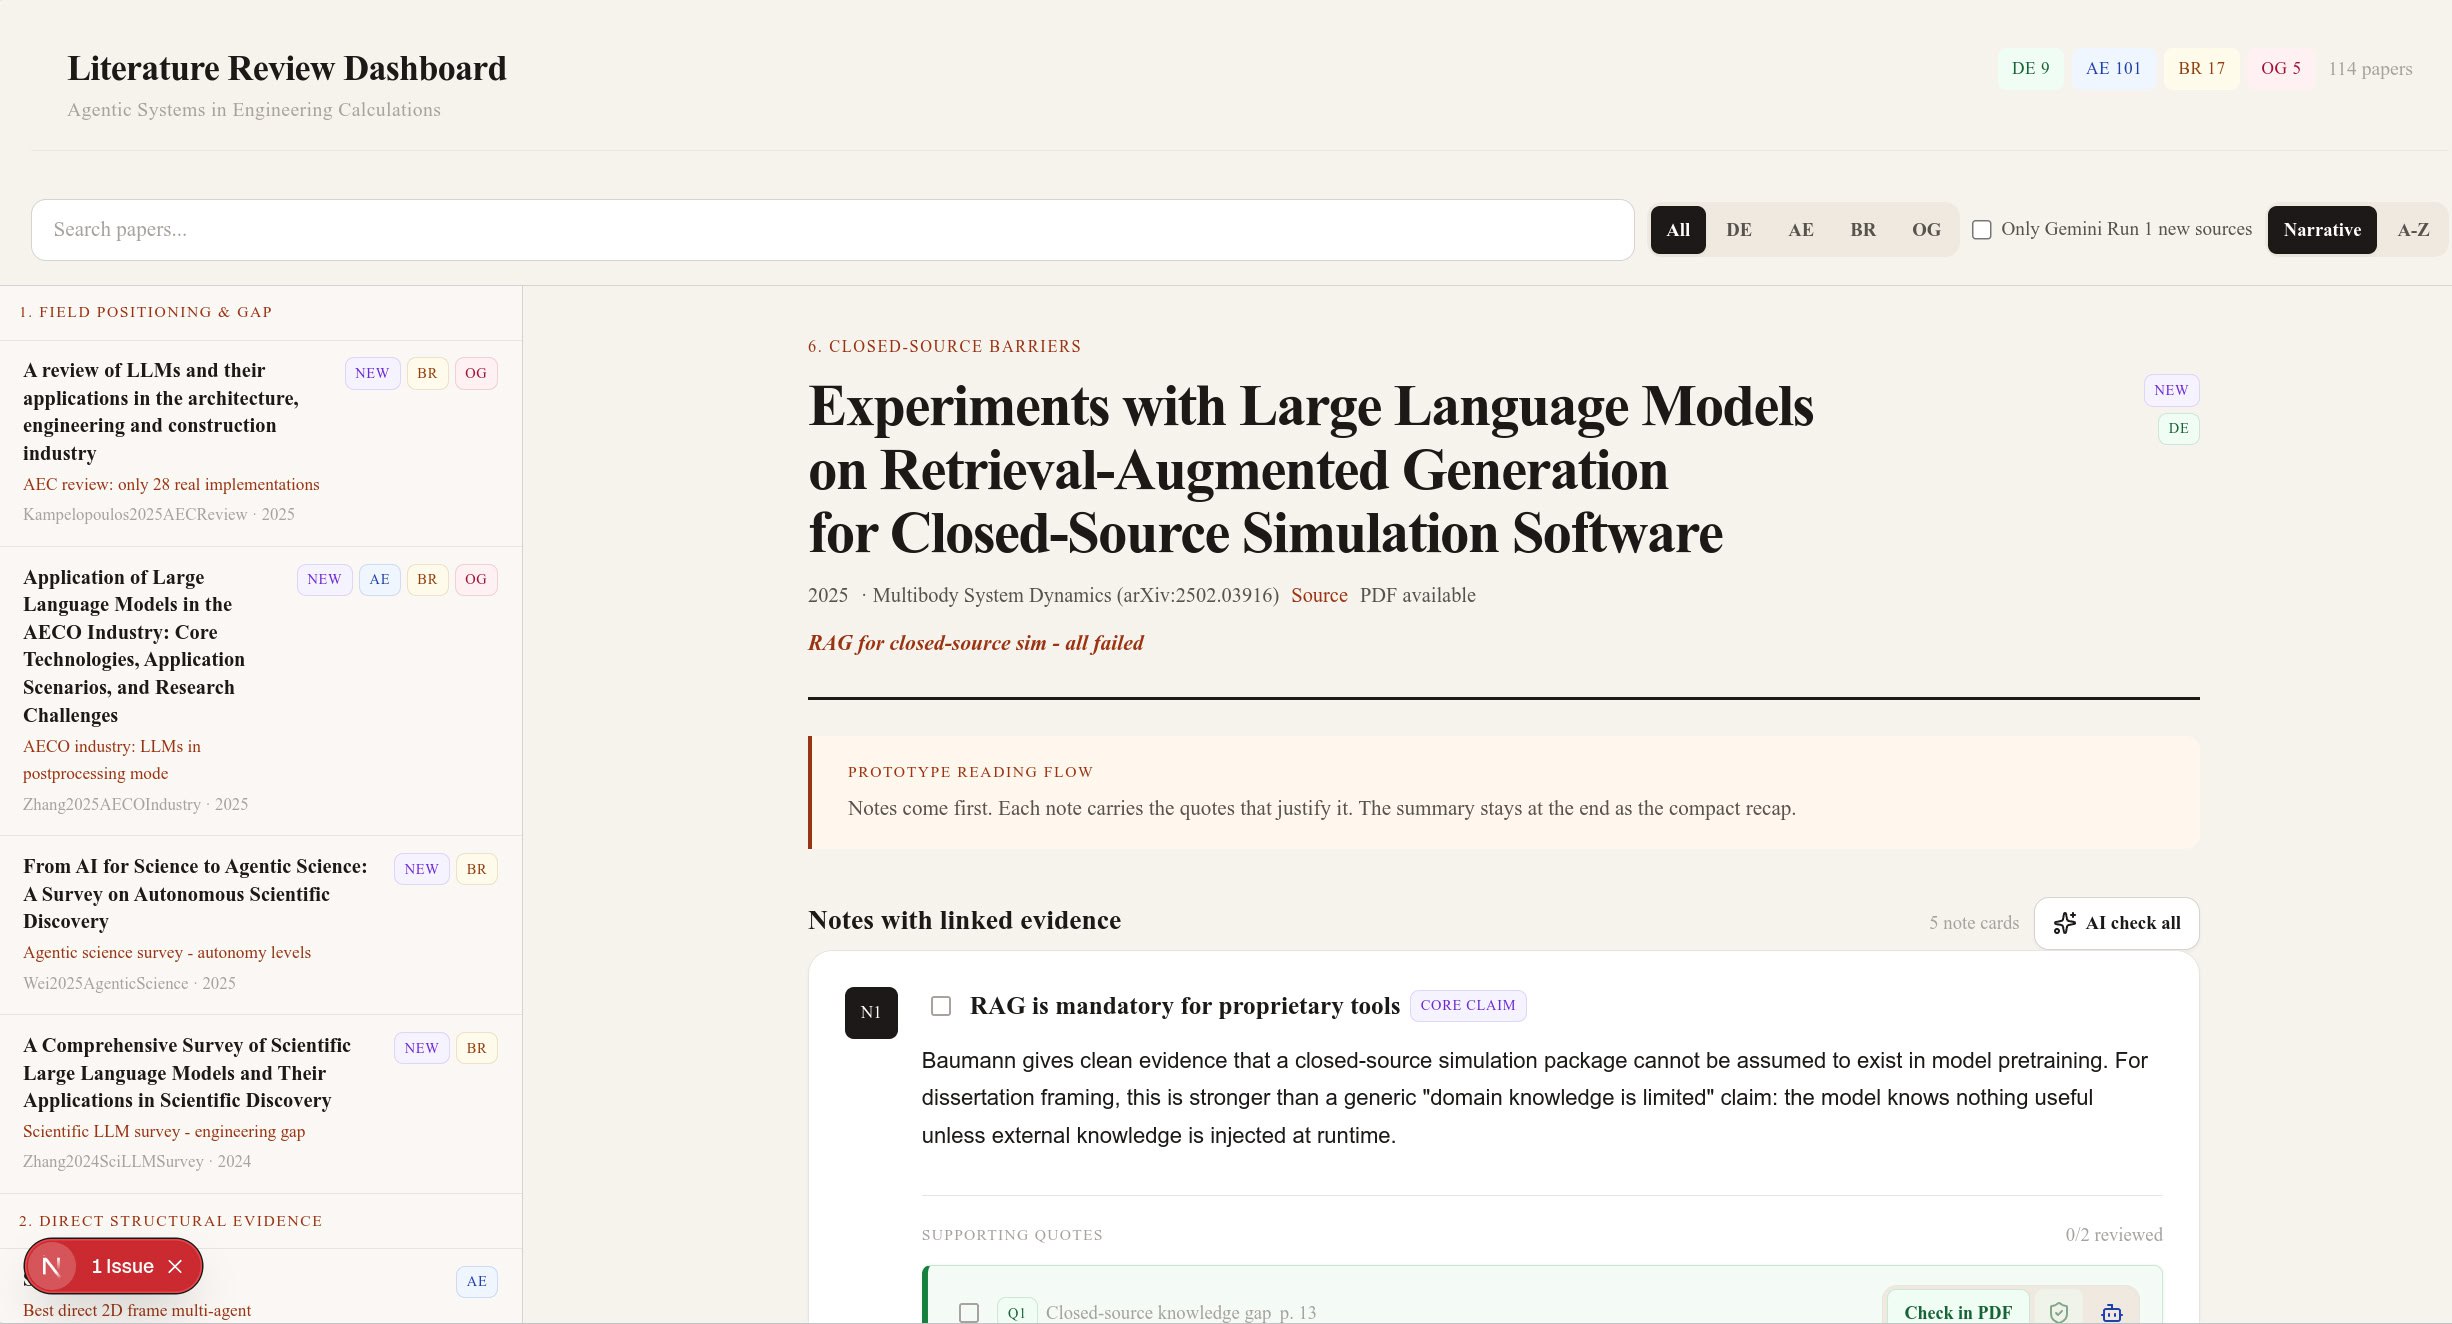This screenshot has height=1324, width=2452.
Task: Open the N issue indicator circle icon
Action: 52,1266
